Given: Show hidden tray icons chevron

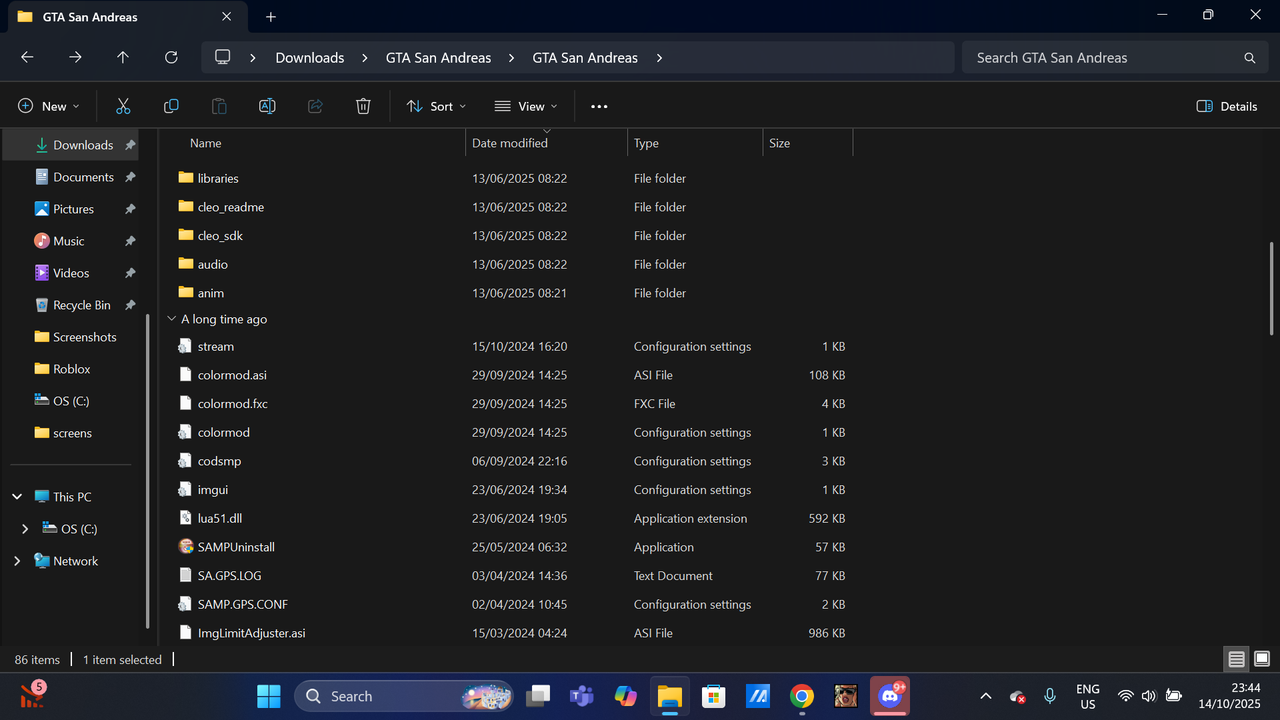Looking at the screenshot, I should tap(986, 696).
